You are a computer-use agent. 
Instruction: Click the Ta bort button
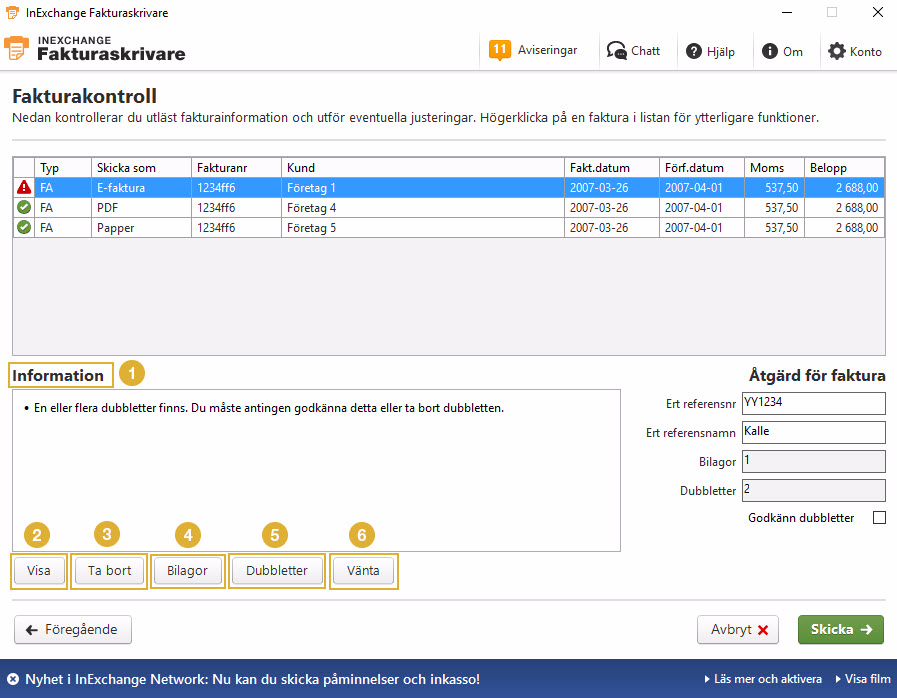point(109,570)
